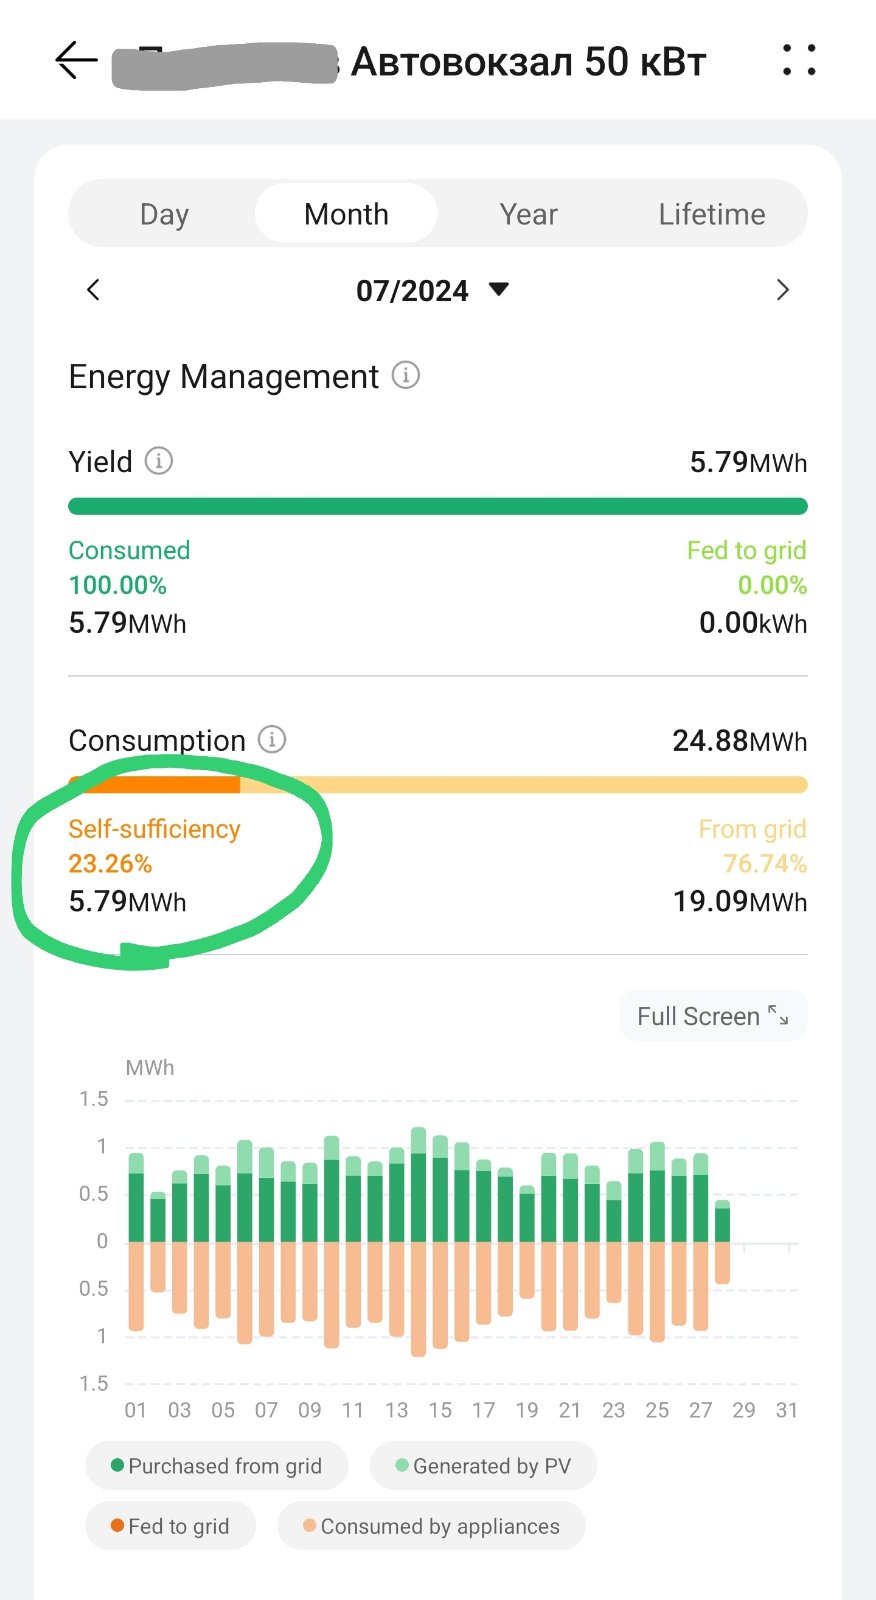Switch to the Year tab
Image resolution: width=876 pixels, height=1600 pixels.
pyautogui.click(x=528, y=214)
